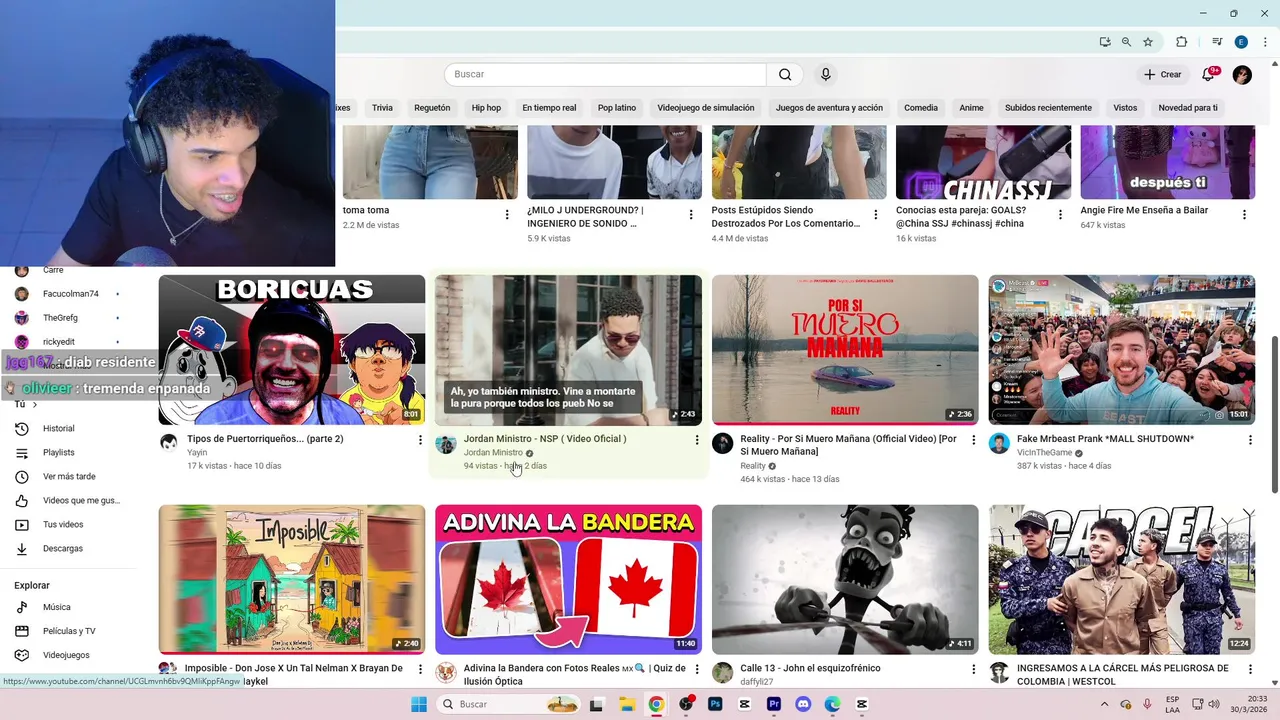
Task: Open the Tipos de Puertorriqueños thumbnail
Action: (x=292, y=350)
